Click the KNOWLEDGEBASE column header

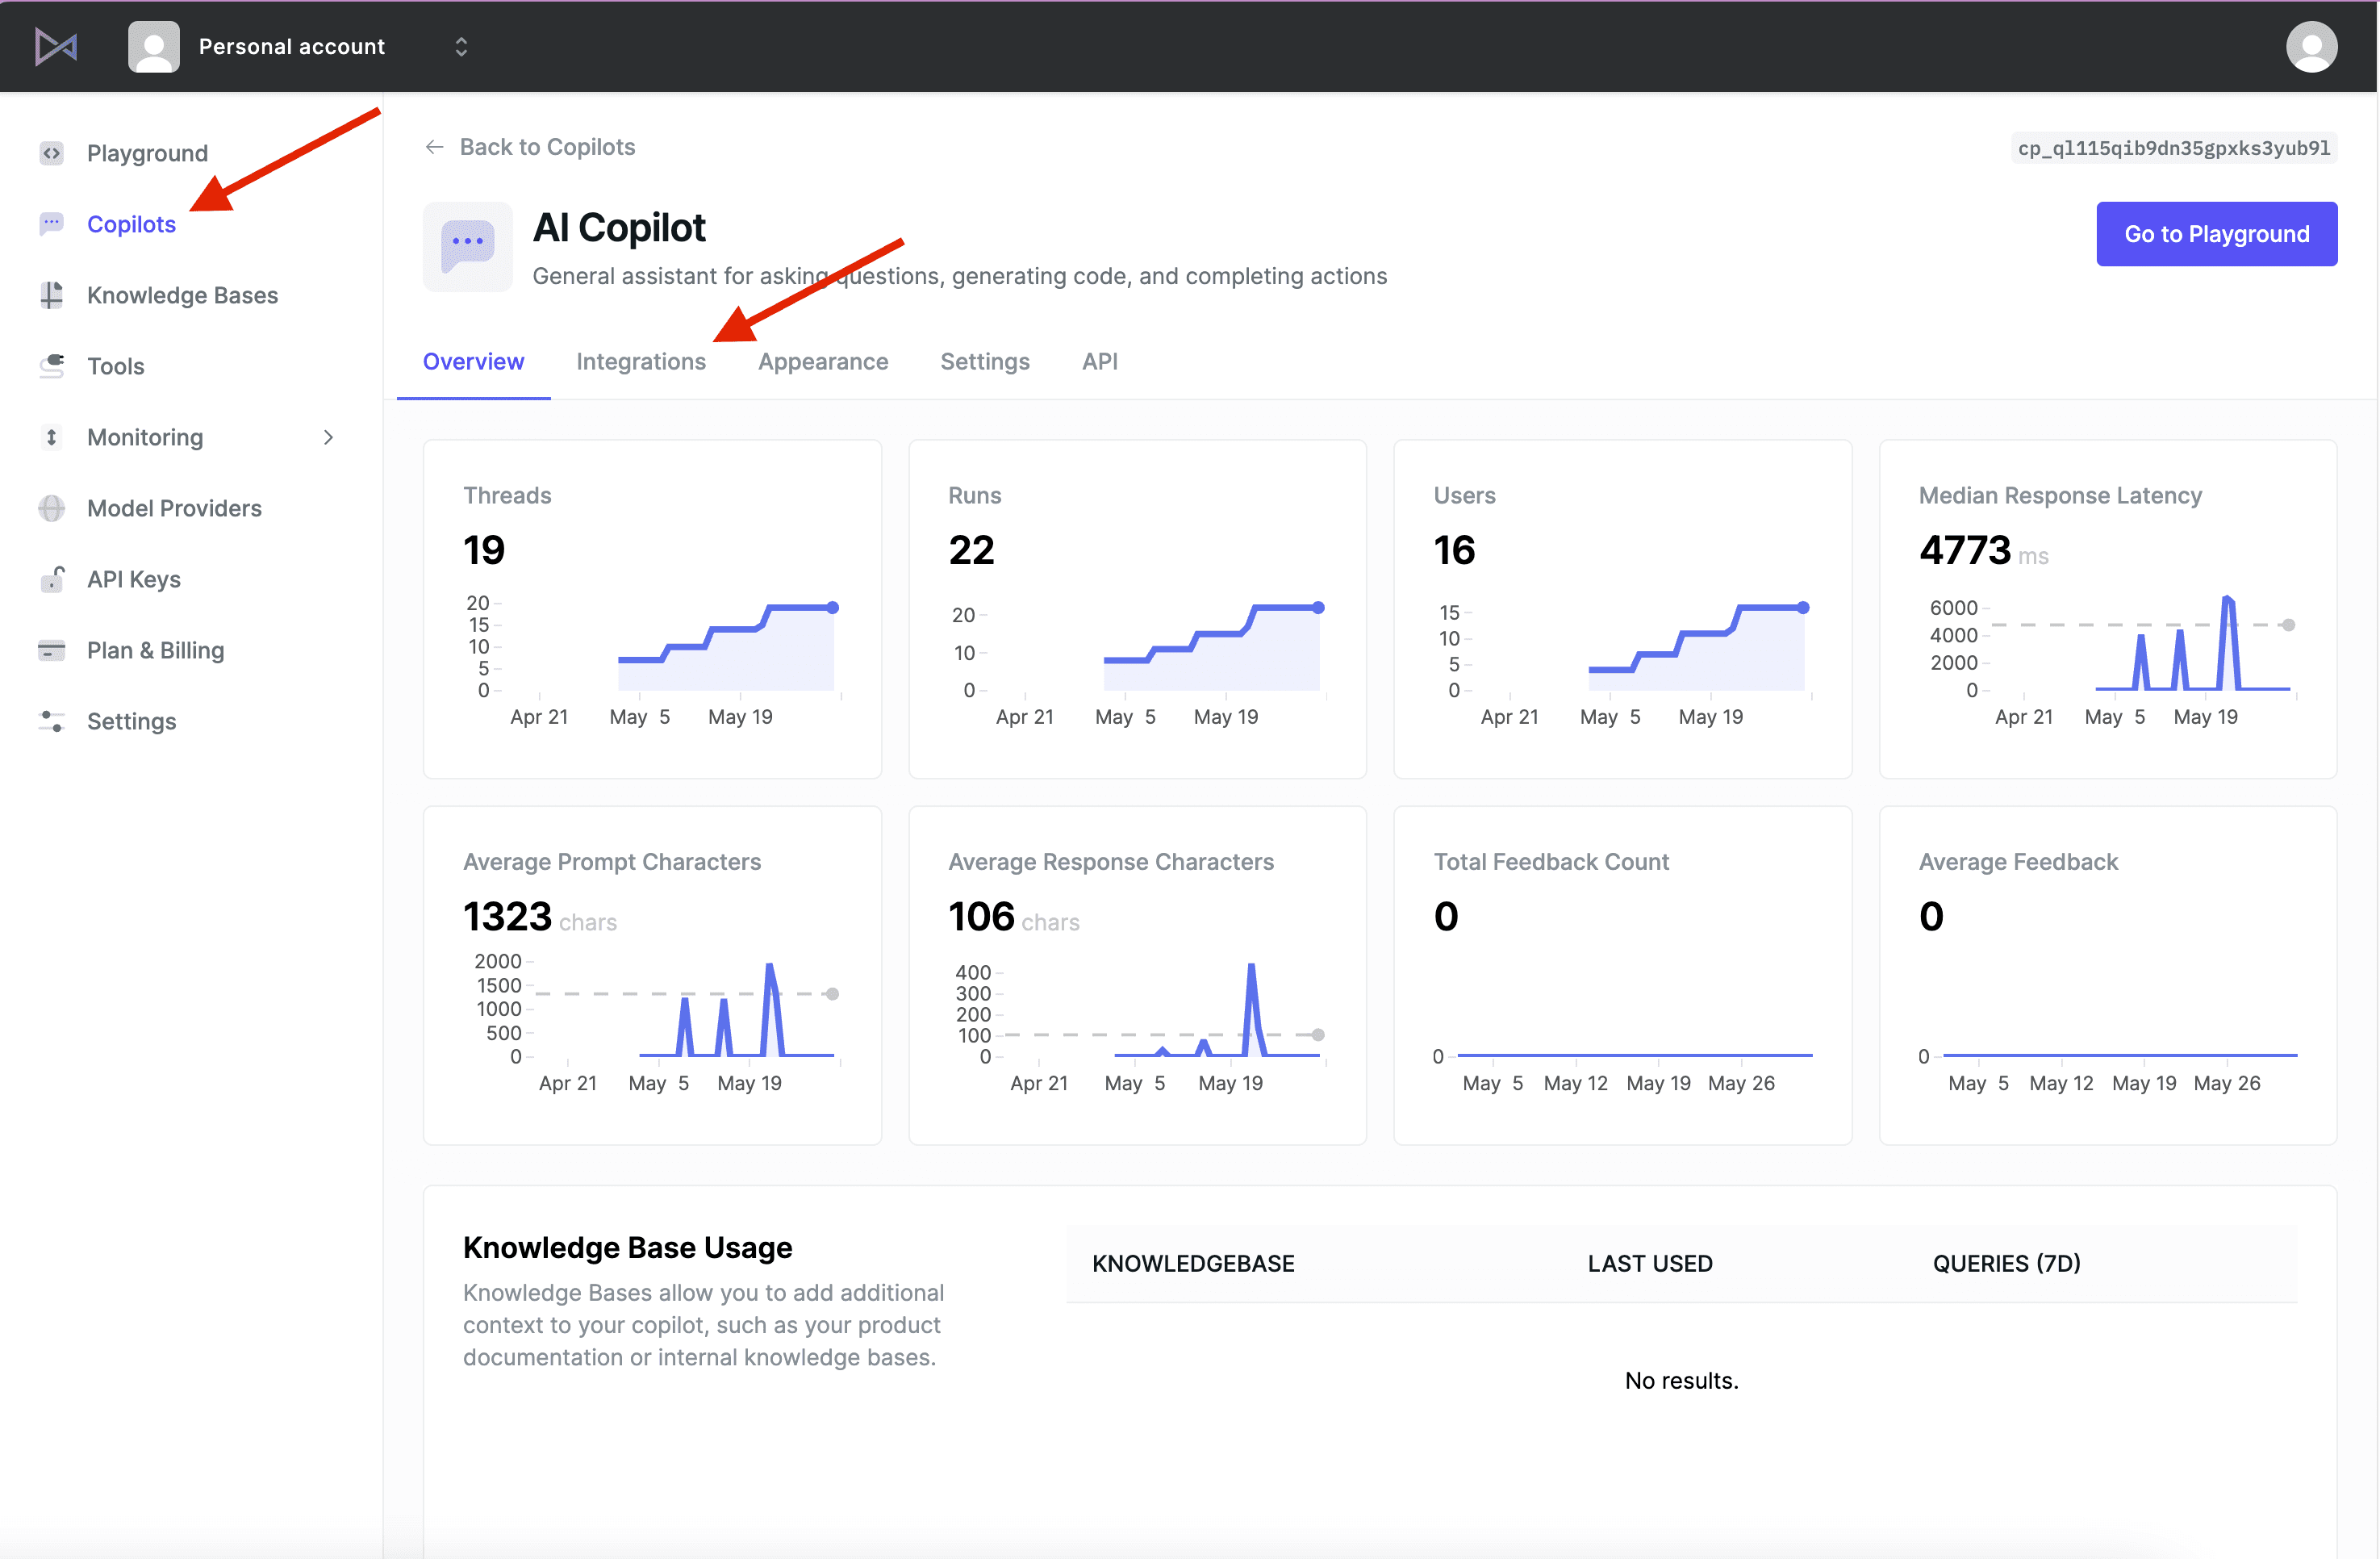[1193, 1264]
